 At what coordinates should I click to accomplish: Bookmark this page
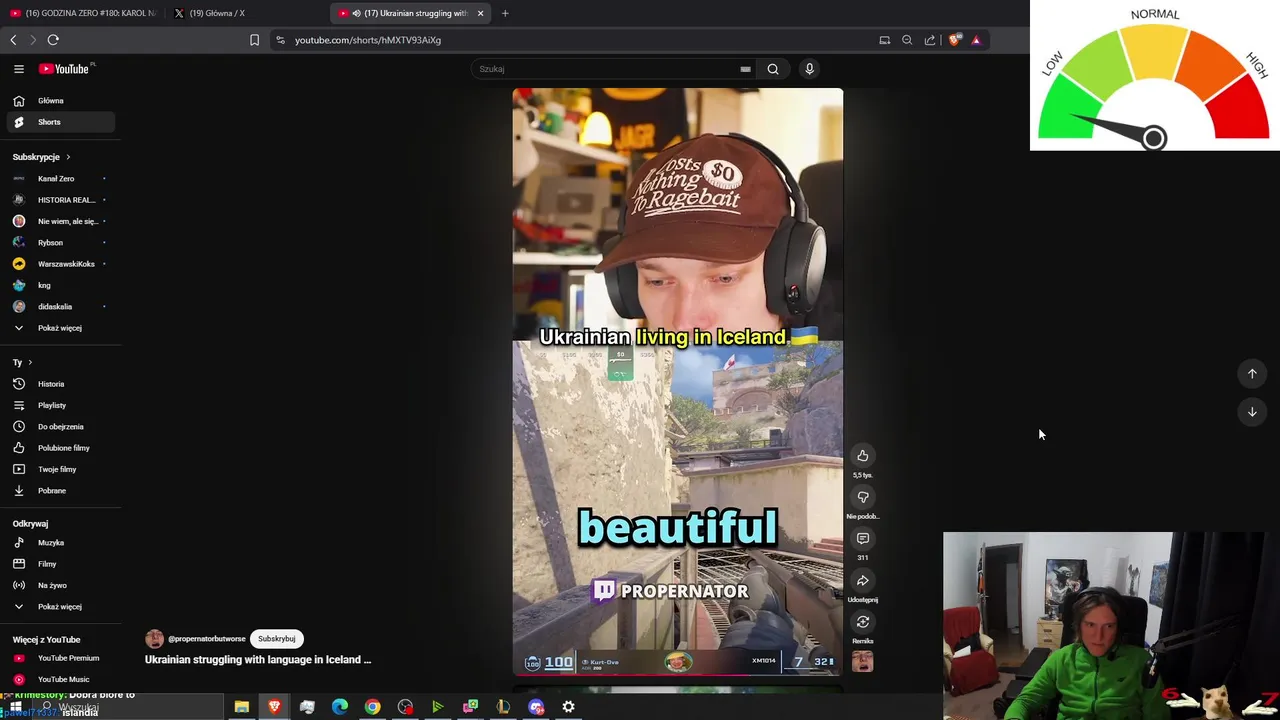coord(254,40)
